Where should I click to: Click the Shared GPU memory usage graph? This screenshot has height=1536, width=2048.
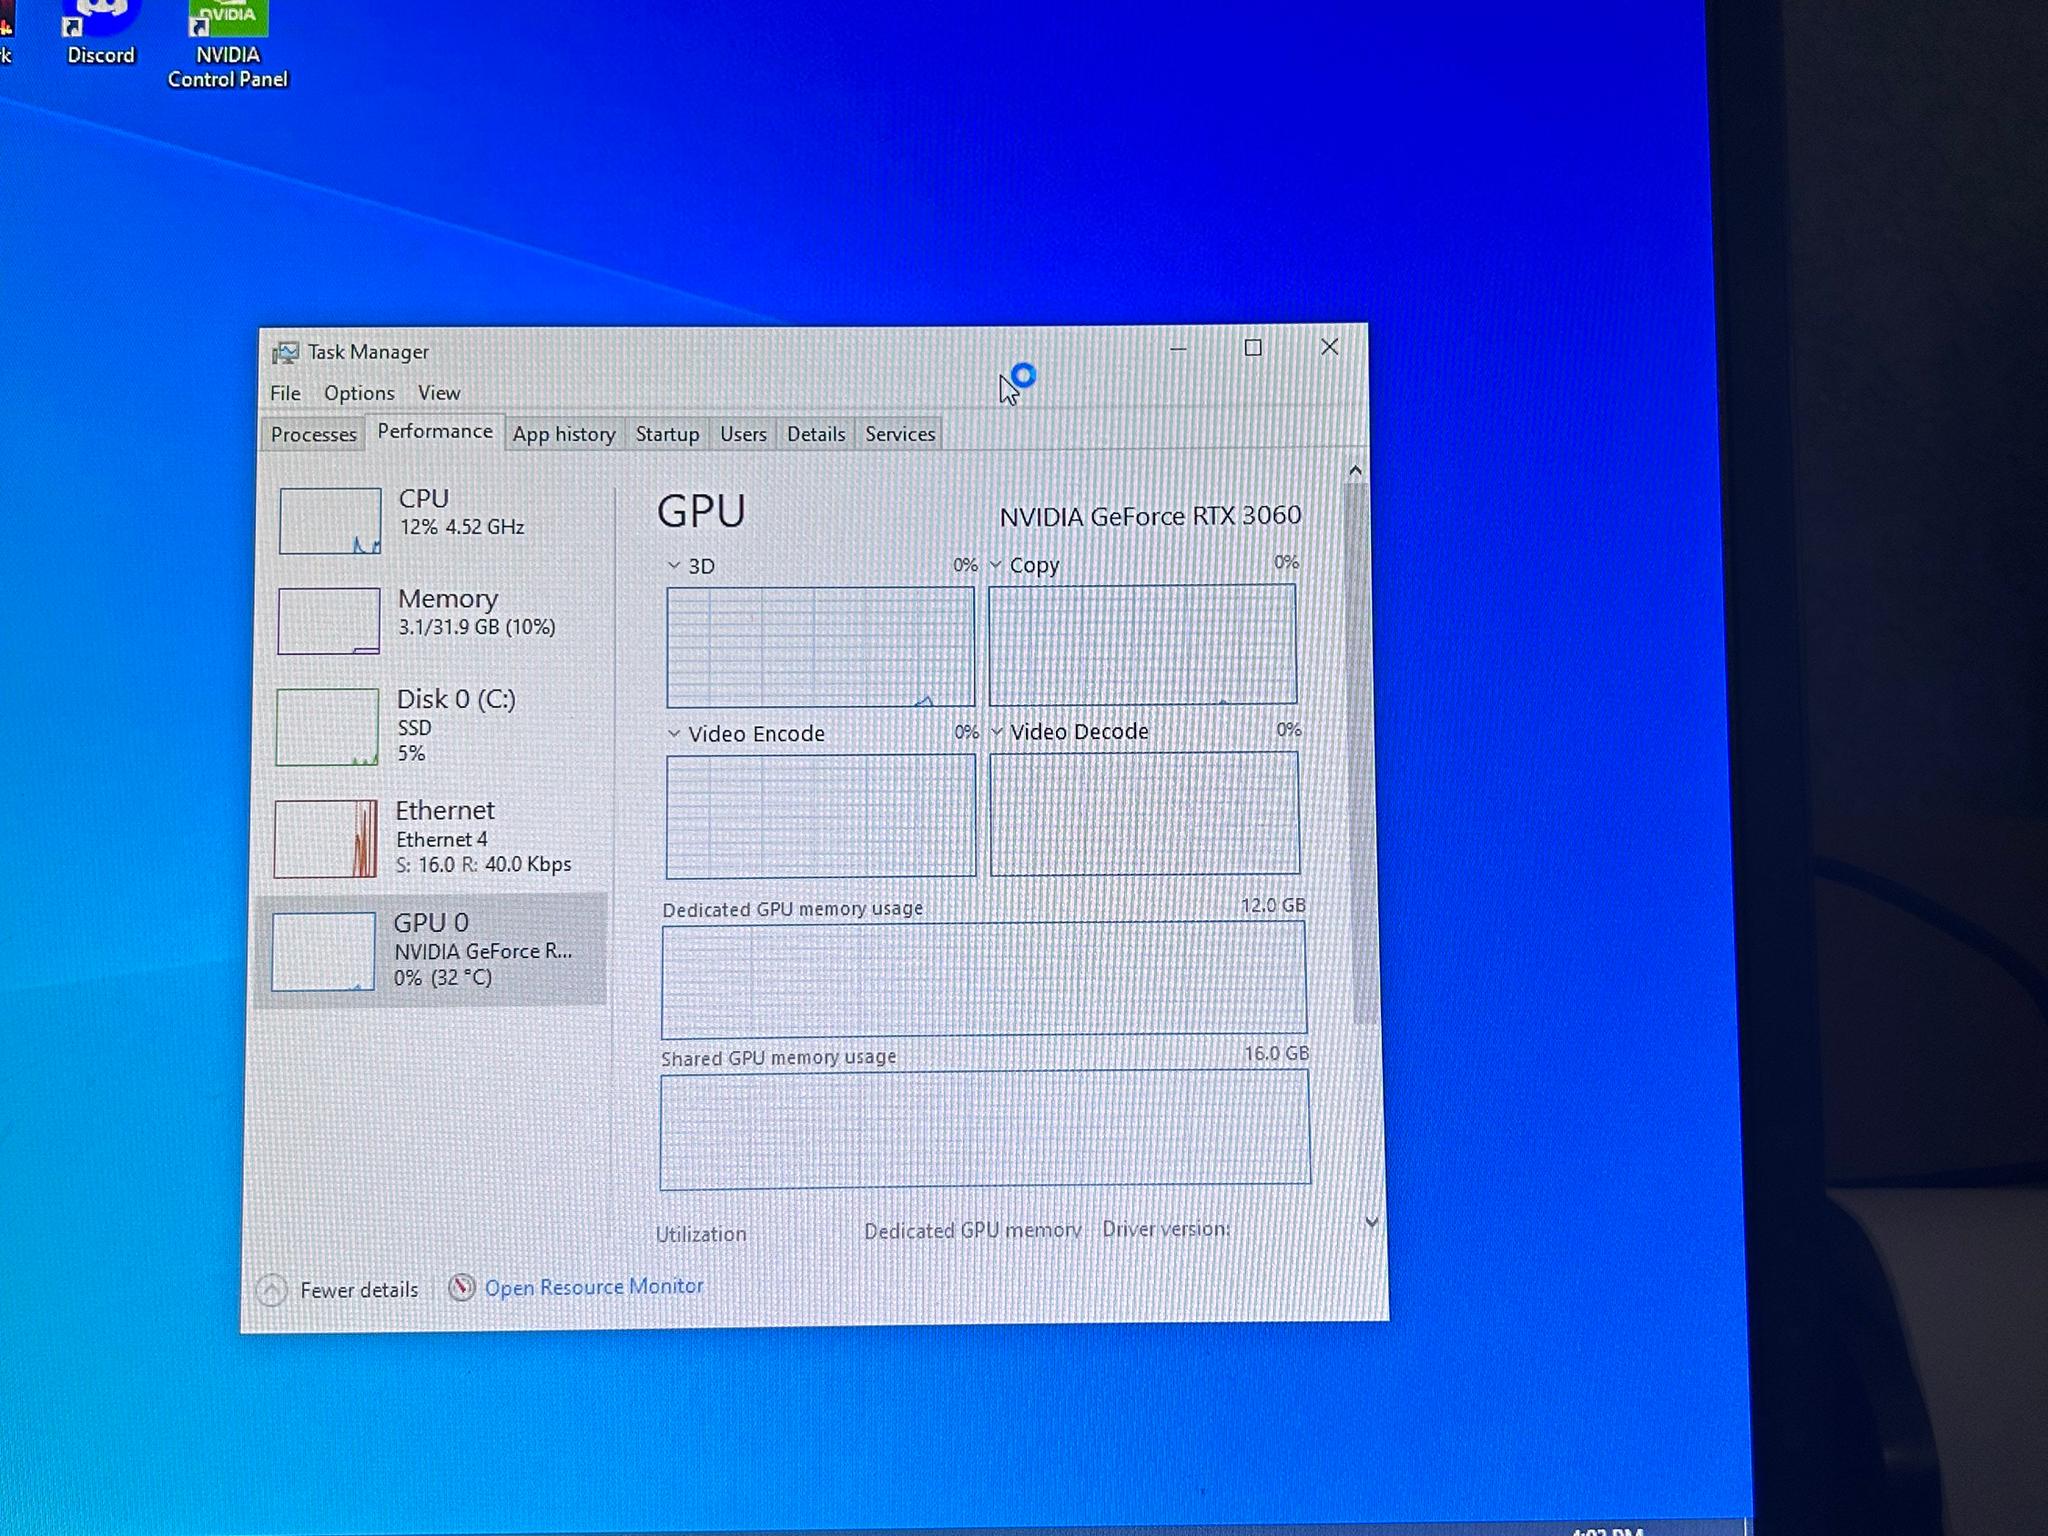click(x=985, y=1129)
